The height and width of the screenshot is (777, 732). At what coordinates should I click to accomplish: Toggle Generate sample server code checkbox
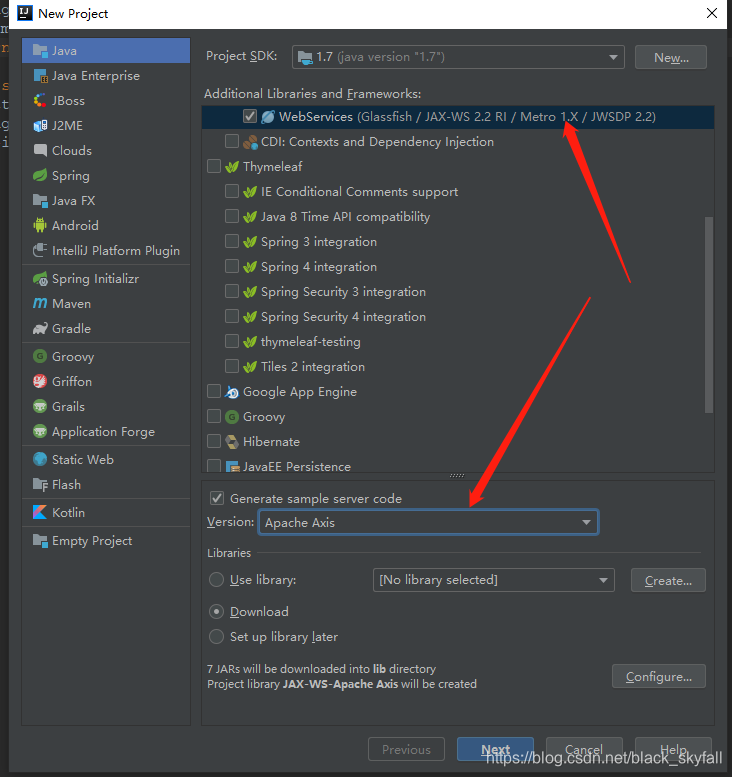[217, 498]
